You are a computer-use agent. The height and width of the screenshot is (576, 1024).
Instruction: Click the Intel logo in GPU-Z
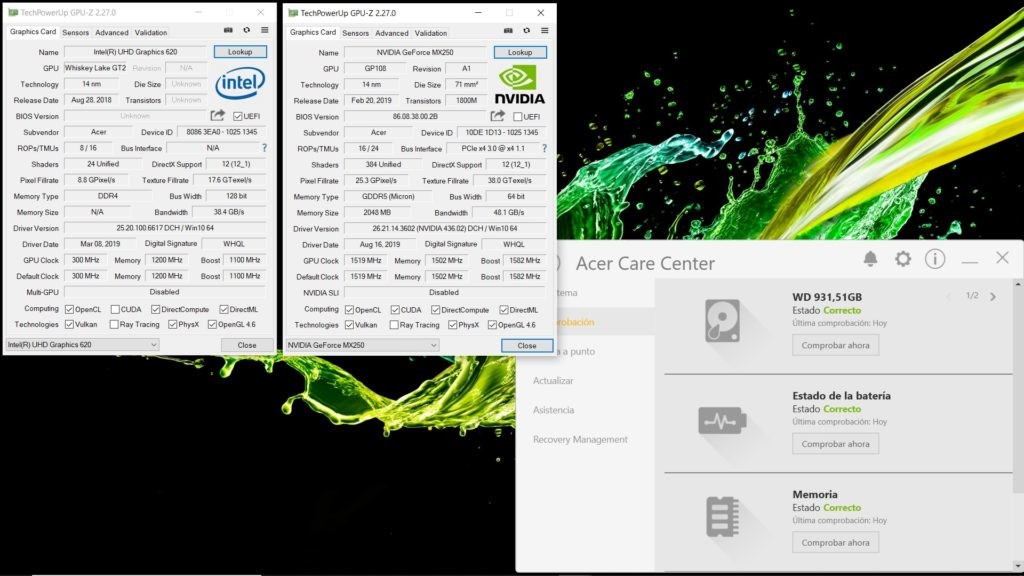[240, 83]
